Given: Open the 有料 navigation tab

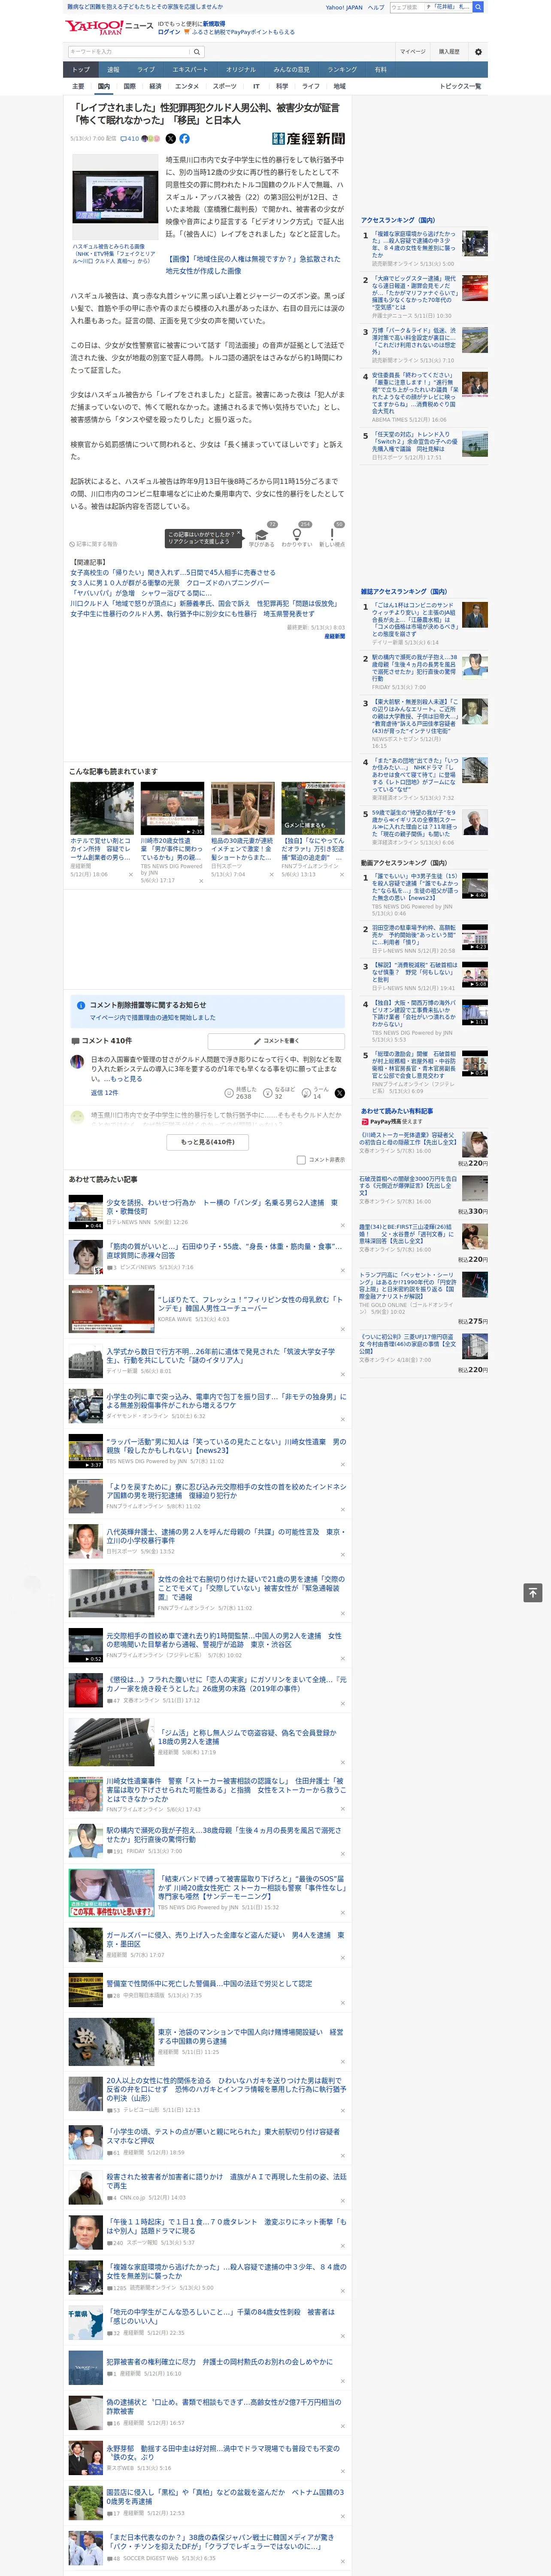Looking at the screenshot, I should coord(380,70).
